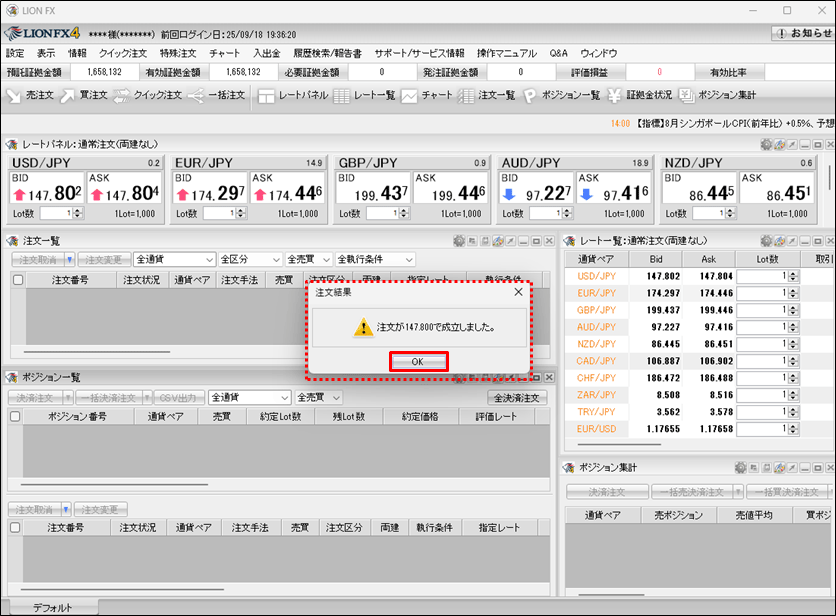Image resolution: width=836 pixels, height=616 pixels.
Task: Expand the 全執行条件 dropdown
Action: tap(375, 259)
